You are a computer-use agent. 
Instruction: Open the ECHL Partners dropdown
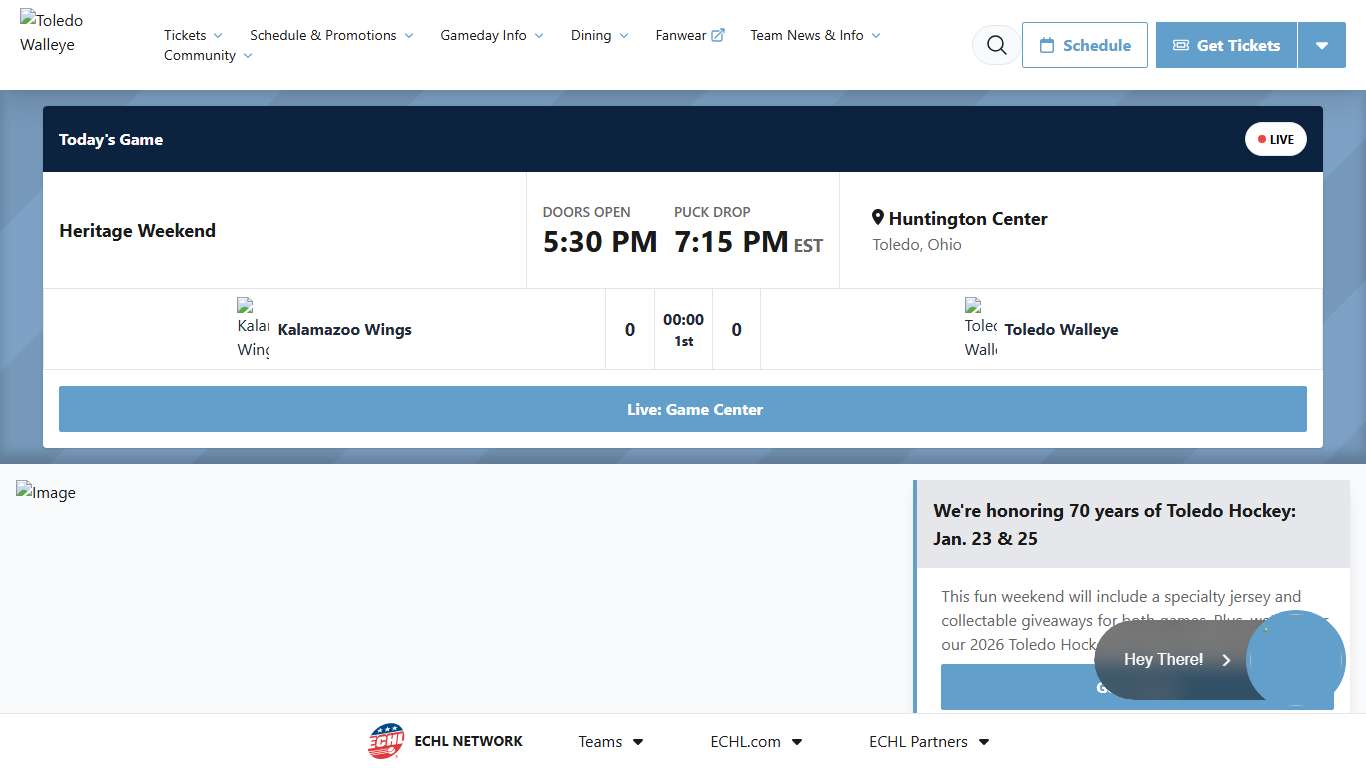[928, 741]
